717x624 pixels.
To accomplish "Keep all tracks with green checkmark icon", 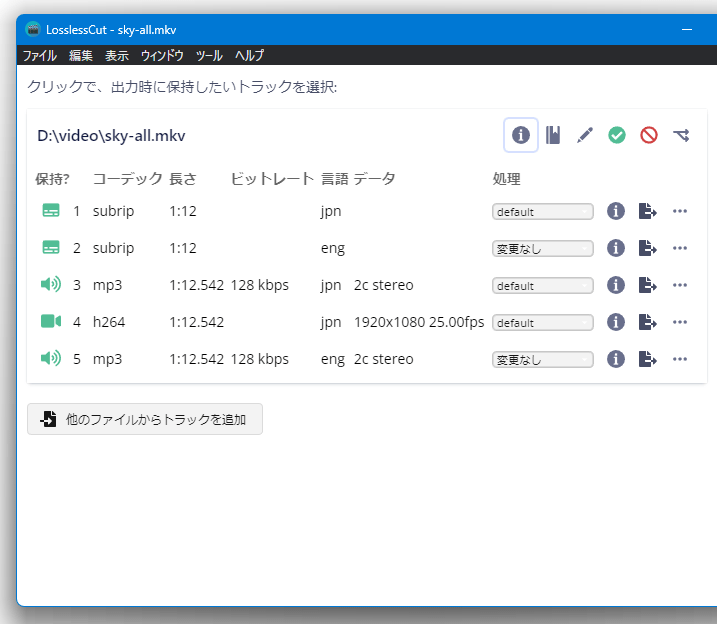I will (617, 135).
